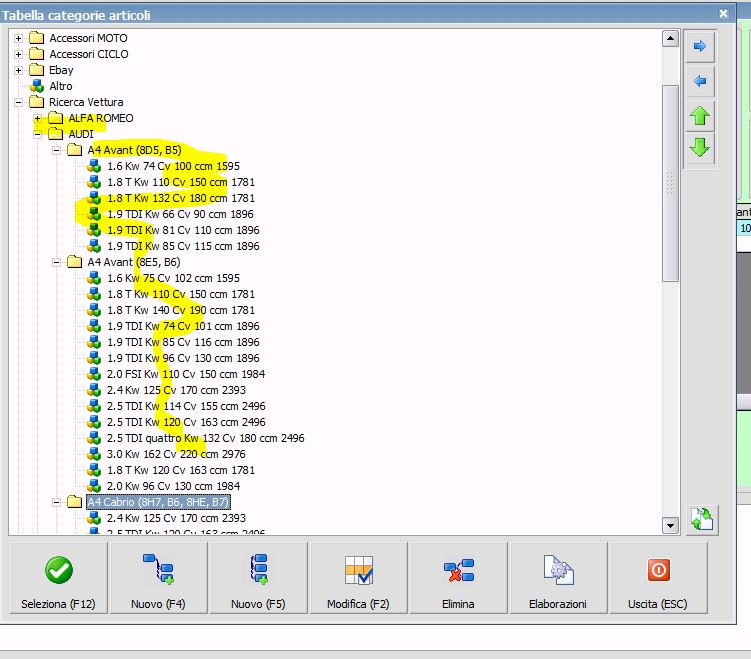
Task: Select 1.9 TDI Kw 85 Cv 115 ccm 1896
Action: point(183,246)
